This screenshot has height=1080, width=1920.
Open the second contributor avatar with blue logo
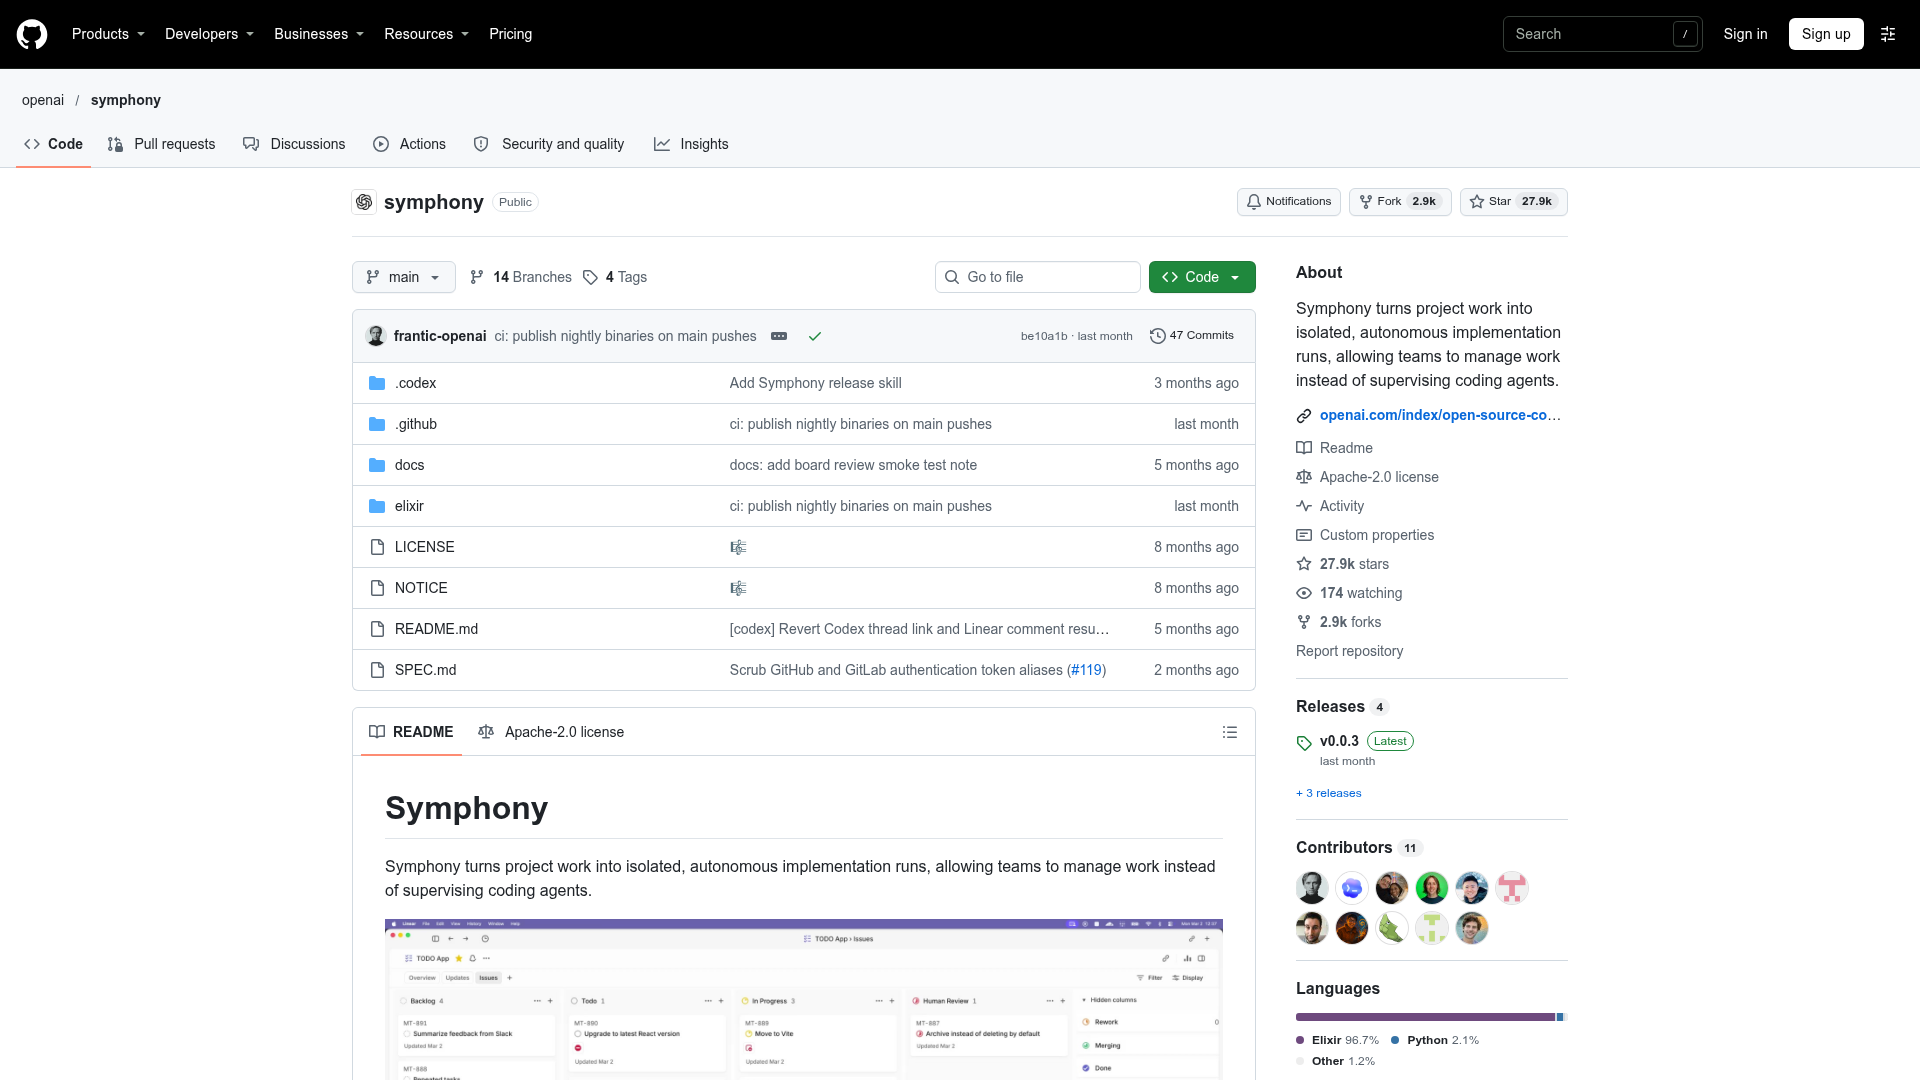[x=1352, y=888]
